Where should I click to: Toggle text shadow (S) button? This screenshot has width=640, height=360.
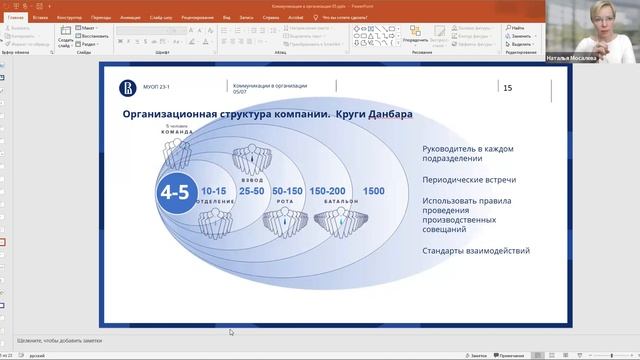pos(145,42)
